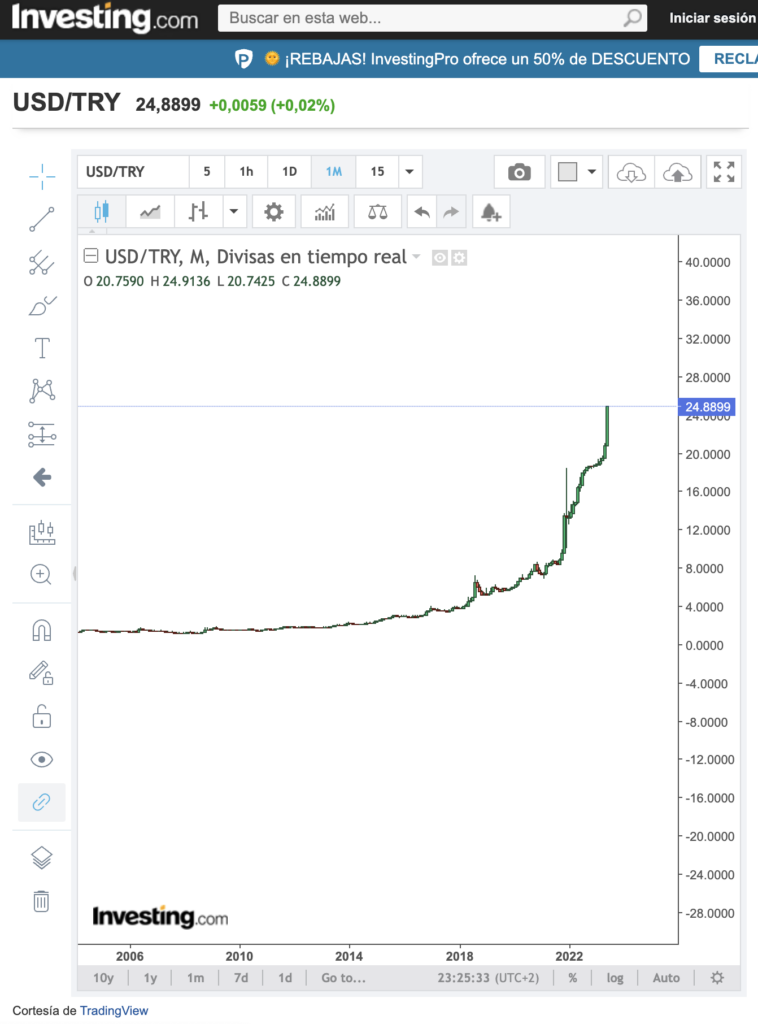Click the USD/TRY symbol input field
The width and height of the screenshot is (758, 1024).
point(133,172)
